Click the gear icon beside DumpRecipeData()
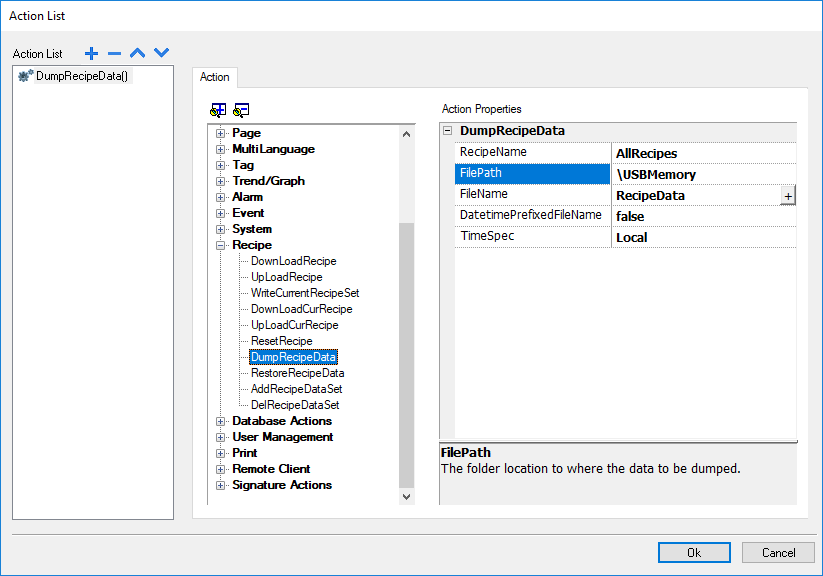The height and width of the screenshot is (576, 823). pyautogui.click(x=23, y=75)
